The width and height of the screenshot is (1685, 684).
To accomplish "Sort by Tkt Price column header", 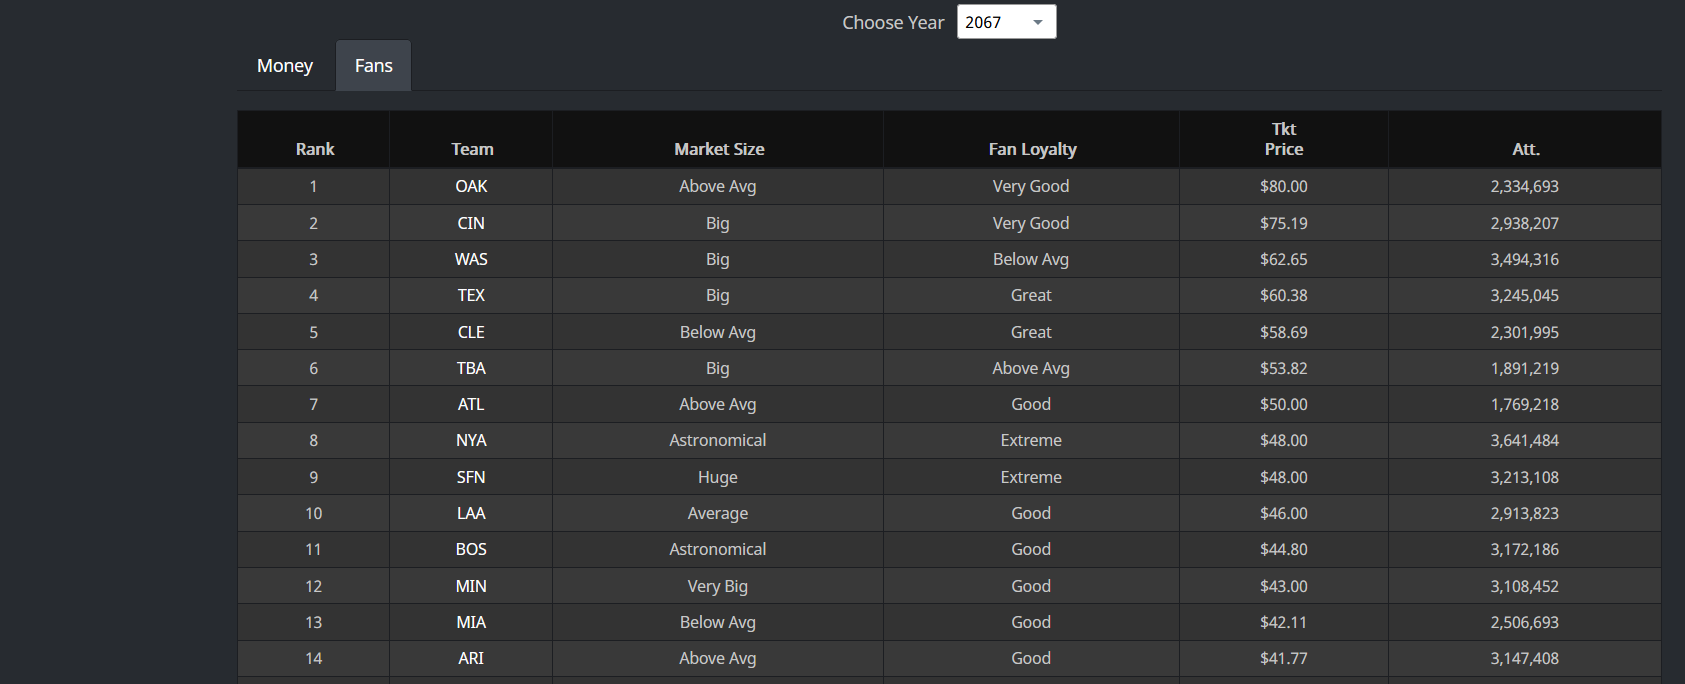I will click(x=1284, y=139).
